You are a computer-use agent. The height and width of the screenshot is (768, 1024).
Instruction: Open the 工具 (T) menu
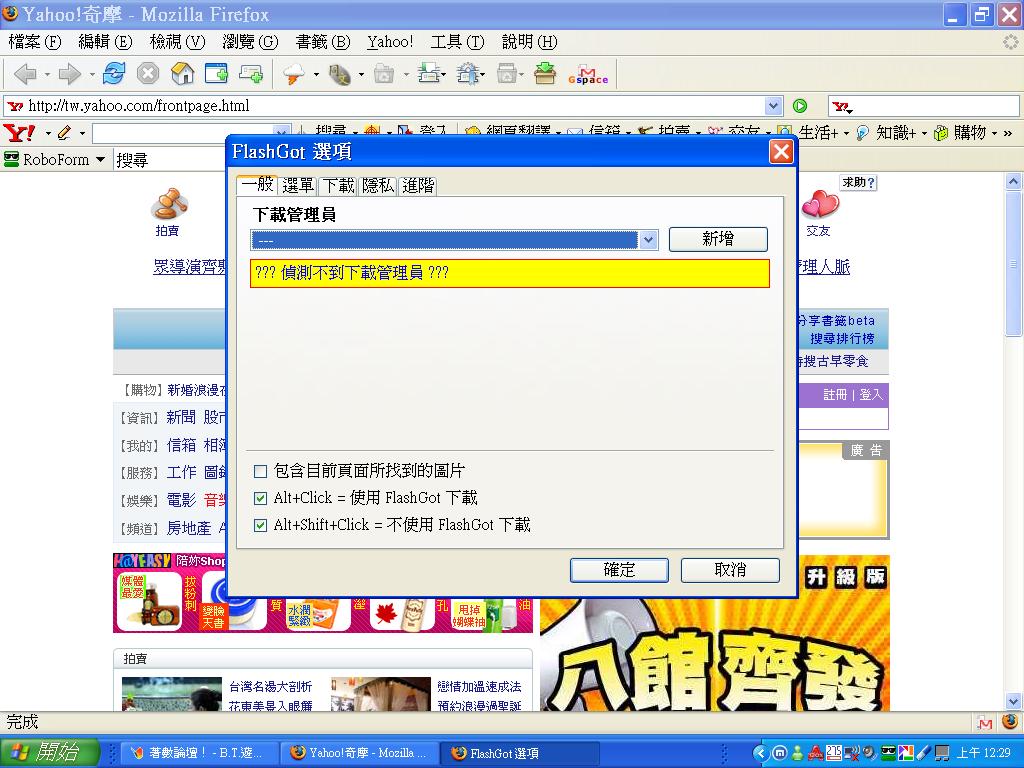pyautogui.click(x=457, y=42)
